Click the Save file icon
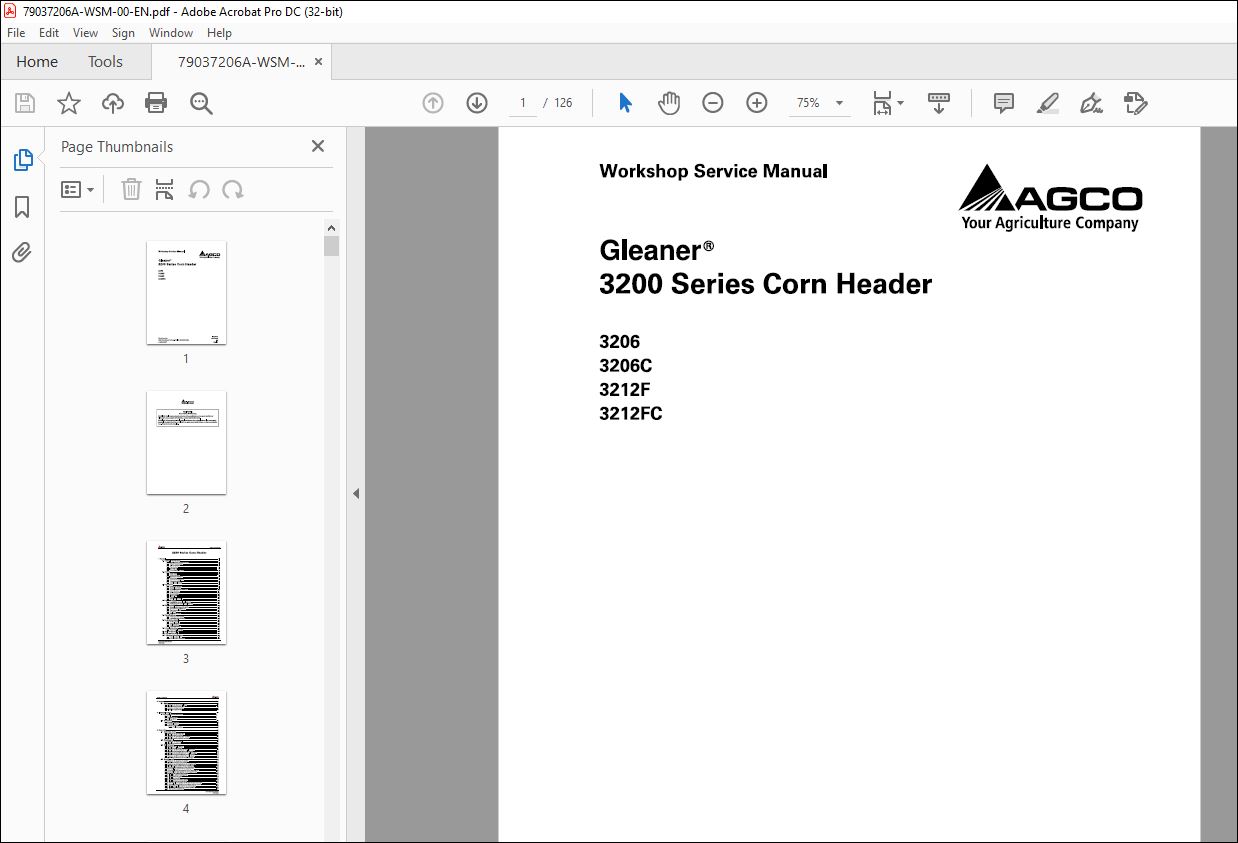This screenshot has height=843, width=1238. [25, 103]
